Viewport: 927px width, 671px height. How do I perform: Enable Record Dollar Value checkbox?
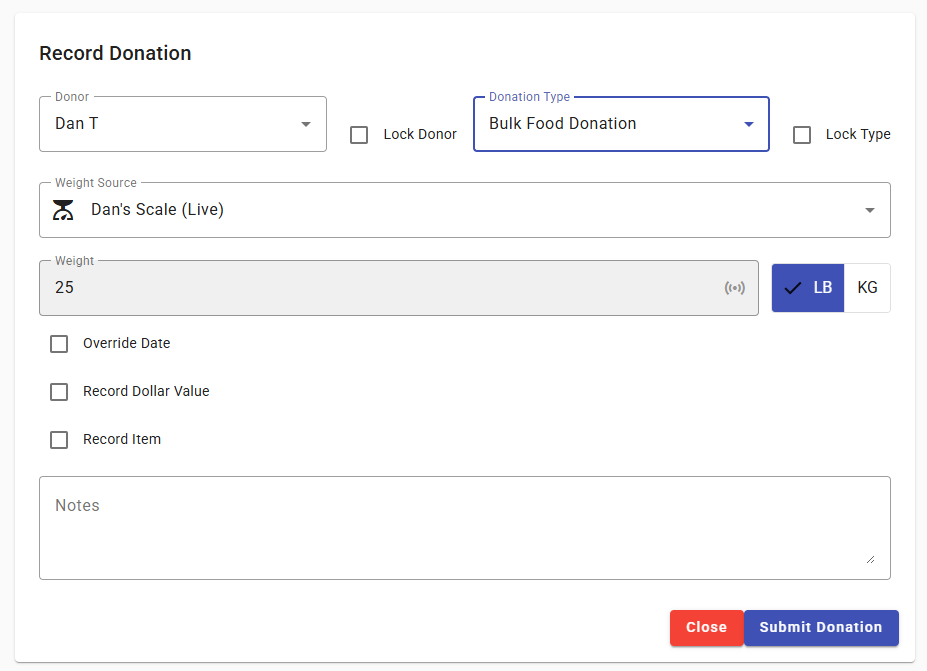(59, 392)
